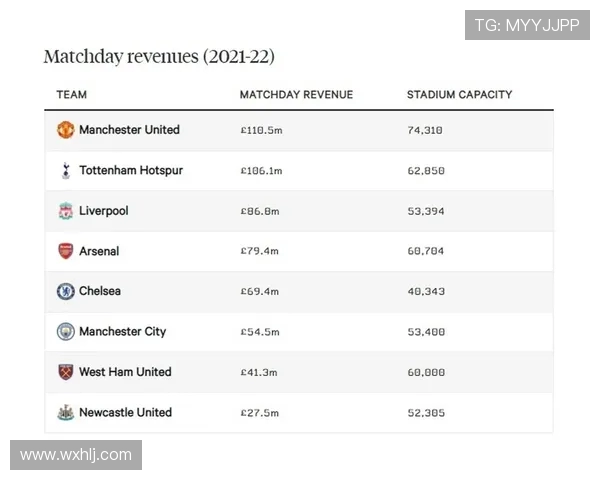Screen dimensions: 600x480
Task: Open the Manchester United team name
Action: coord(129,130)
